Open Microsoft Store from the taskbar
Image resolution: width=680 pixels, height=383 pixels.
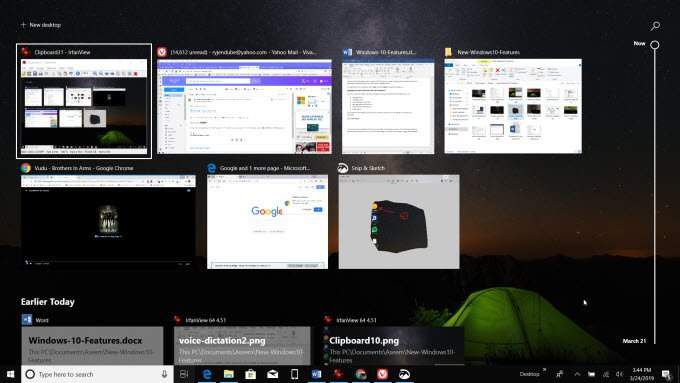click(x=250, y=374)
